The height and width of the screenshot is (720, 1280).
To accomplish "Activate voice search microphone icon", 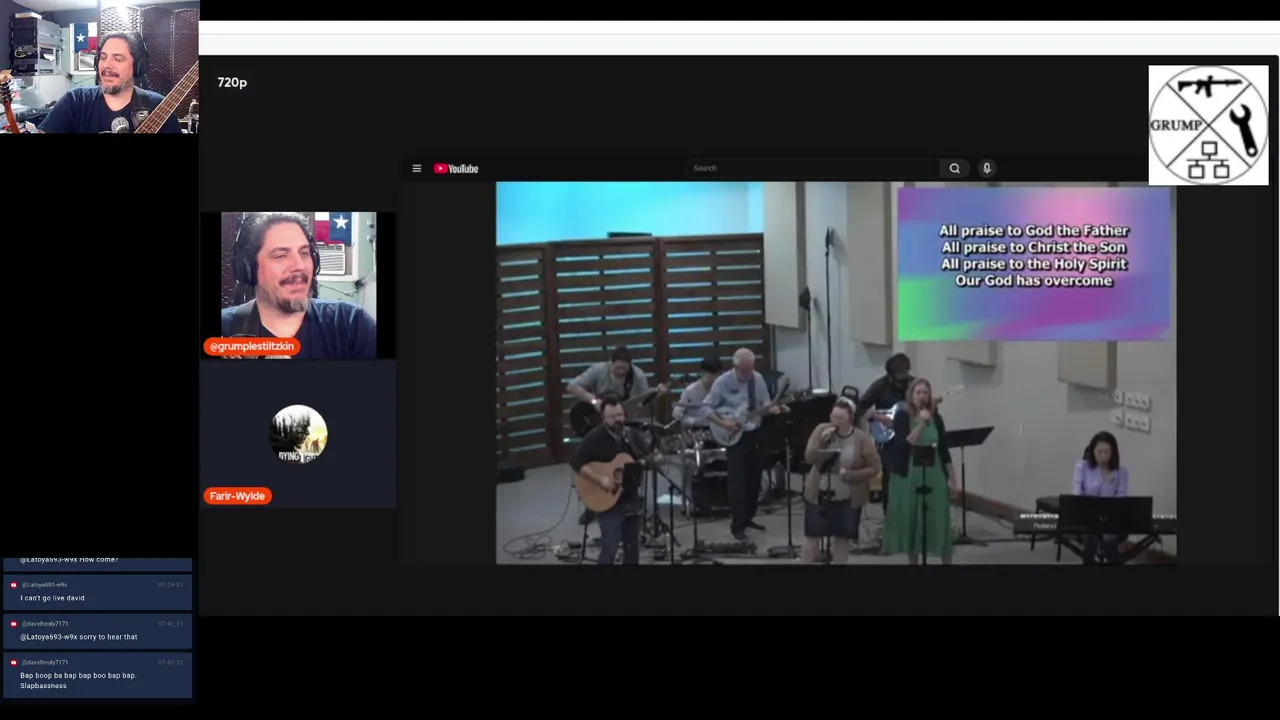I will [x=987, y=168].
